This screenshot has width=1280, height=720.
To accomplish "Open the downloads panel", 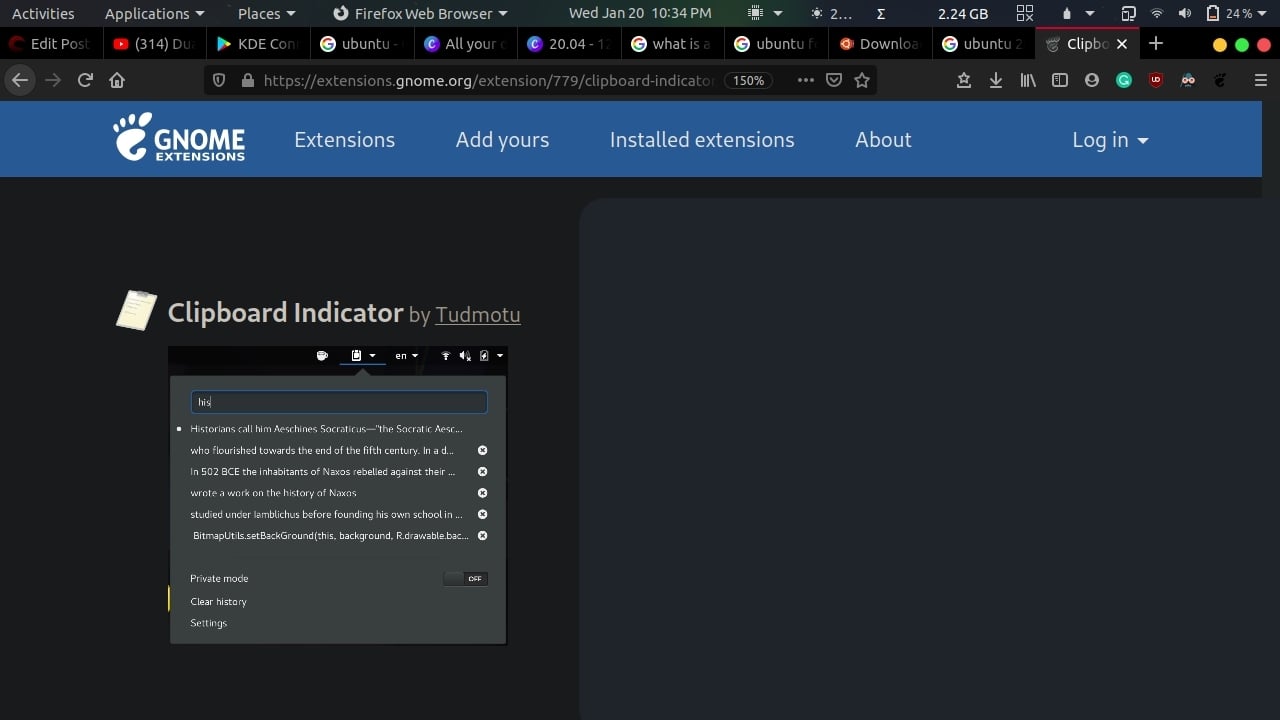I will [x=996, y=80].
